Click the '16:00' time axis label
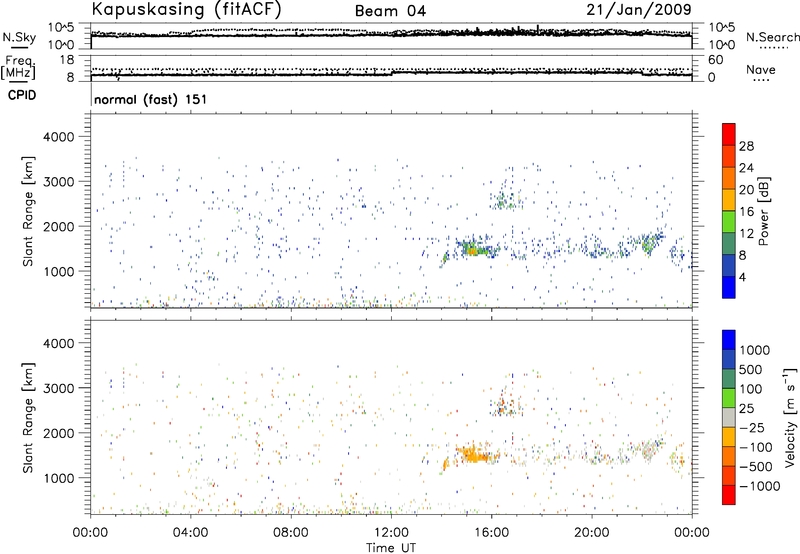 coord(491,533)
